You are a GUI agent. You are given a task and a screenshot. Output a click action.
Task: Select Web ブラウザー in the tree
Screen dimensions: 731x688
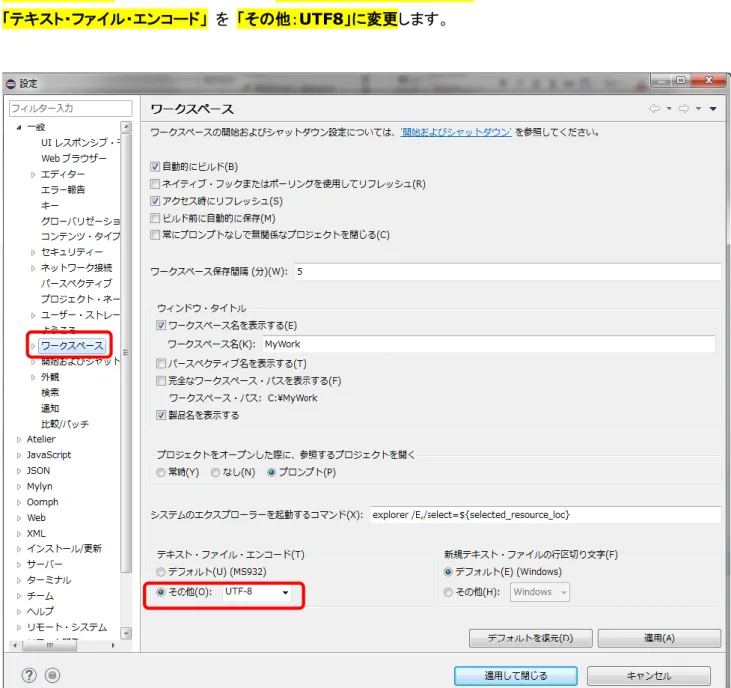tap(74, 158)
